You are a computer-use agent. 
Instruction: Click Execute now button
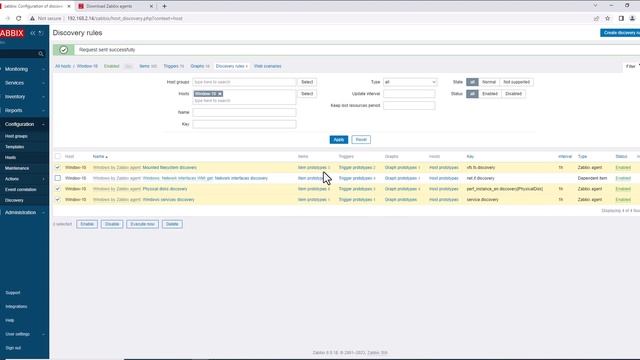pyautogui.click(x=142, y=224)
